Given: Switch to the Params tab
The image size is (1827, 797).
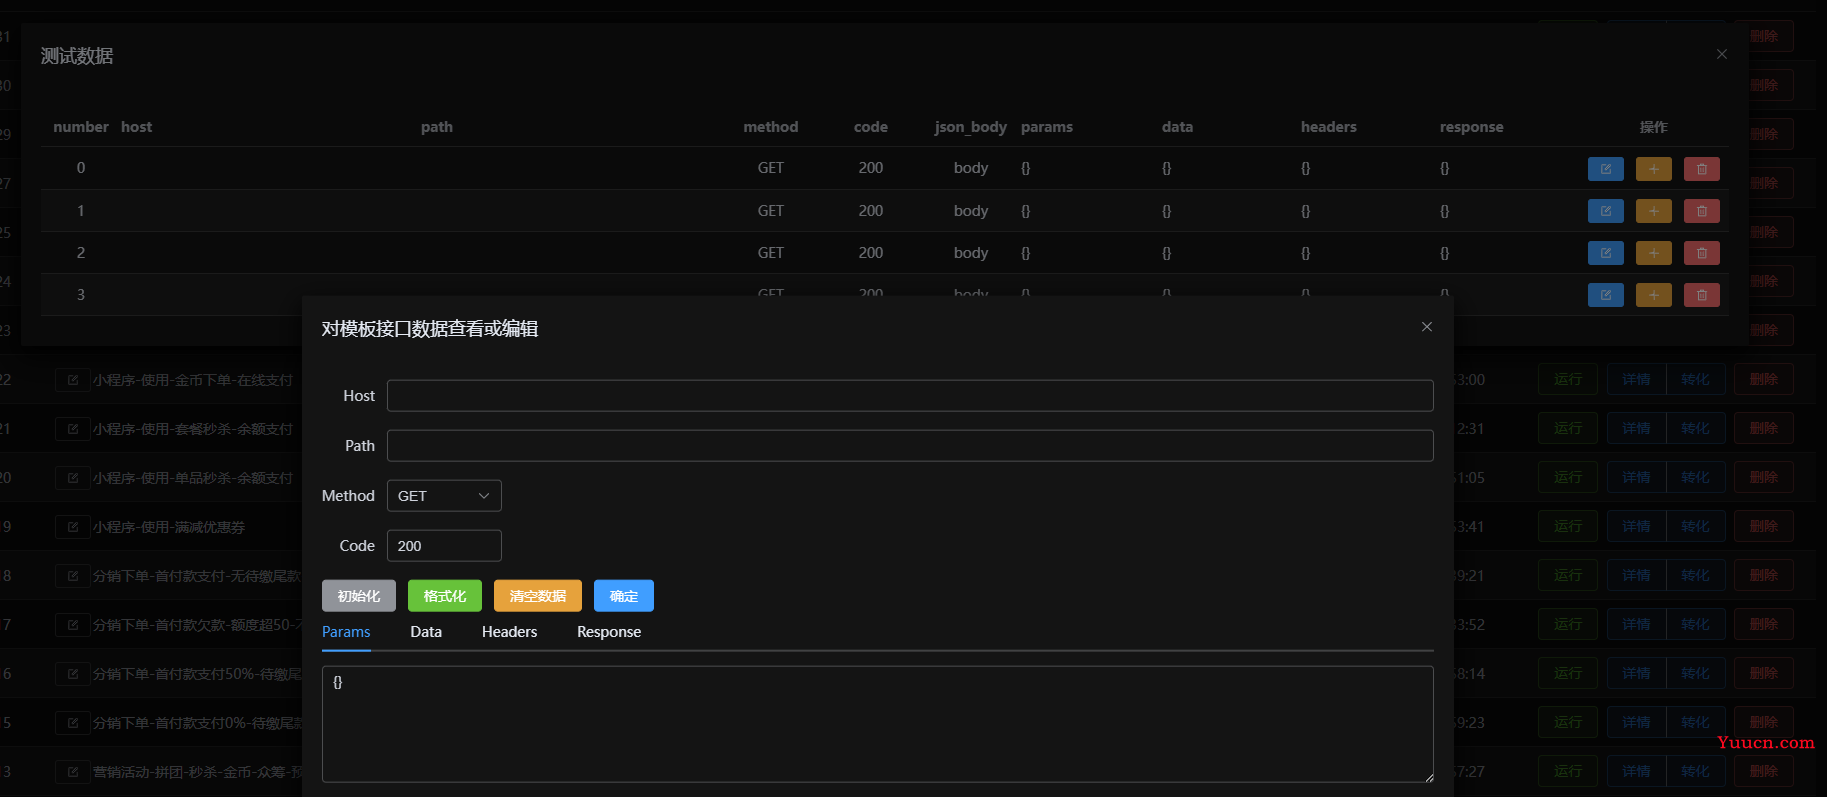Looking at the screenshot, I should point(346,632).
